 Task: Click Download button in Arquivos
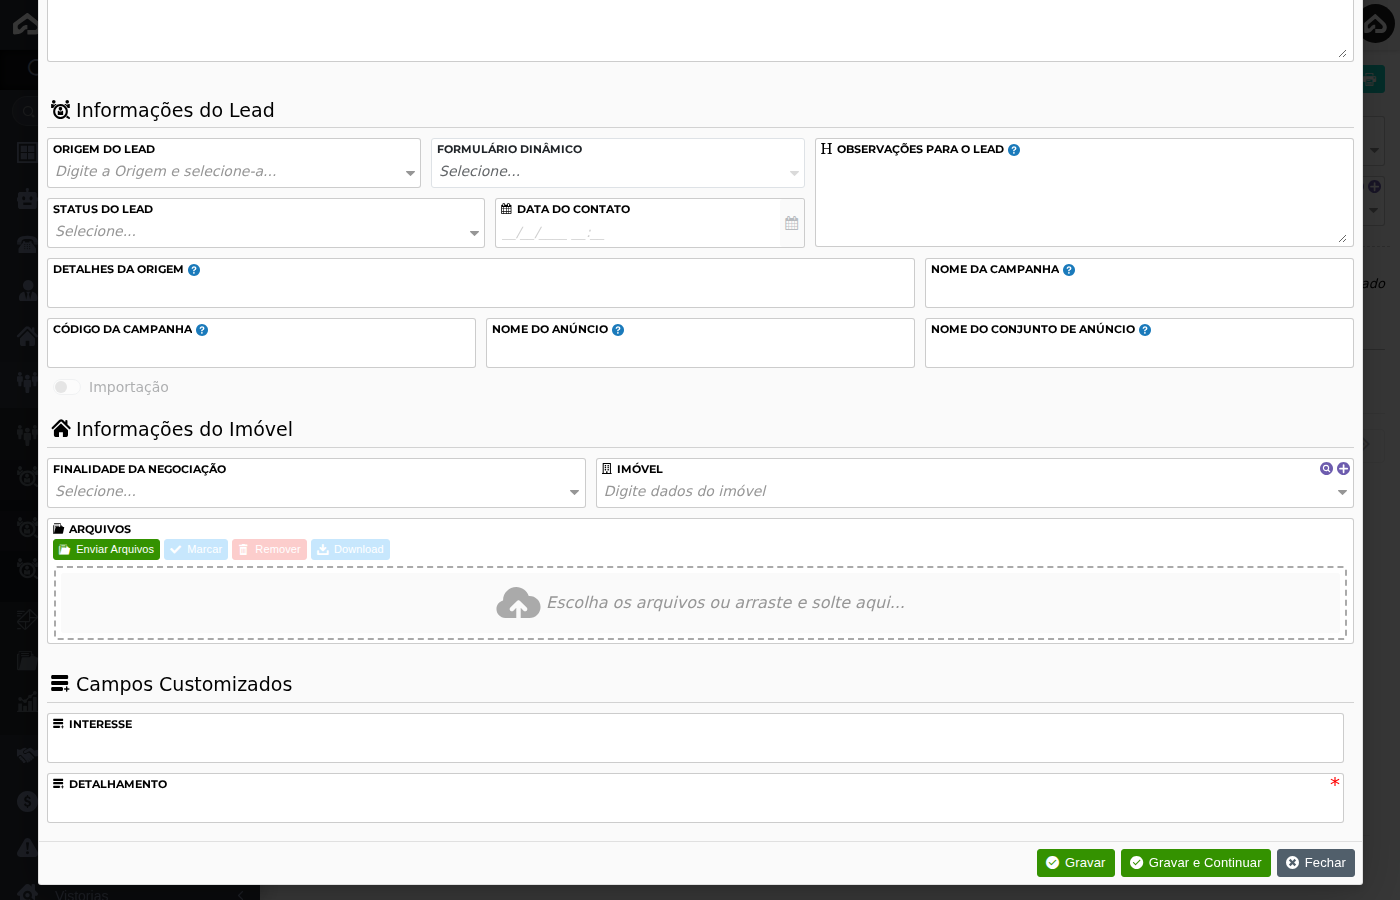pyautogui.click(x=350, y=550)
